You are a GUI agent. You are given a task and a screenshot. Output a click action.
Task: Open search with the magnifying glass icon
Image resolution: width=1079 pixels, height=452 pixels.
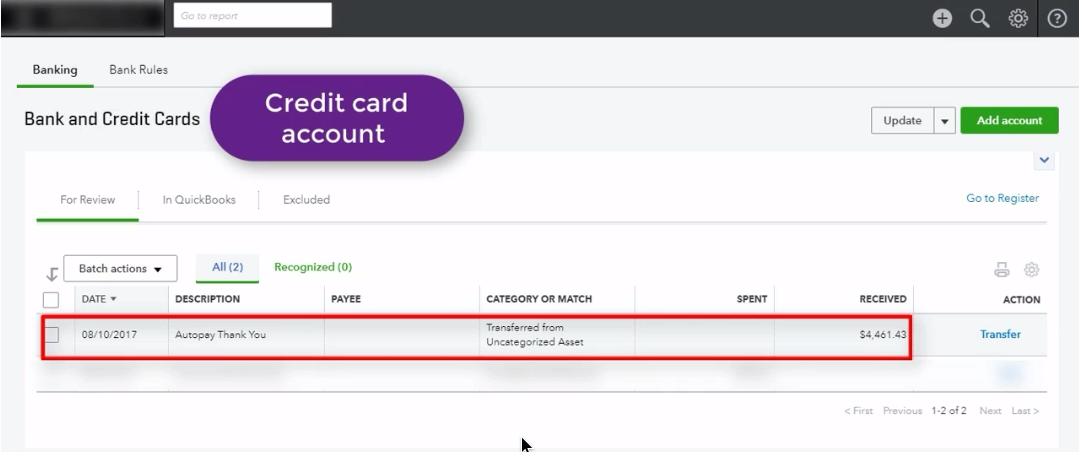click(x=980, y=18)
